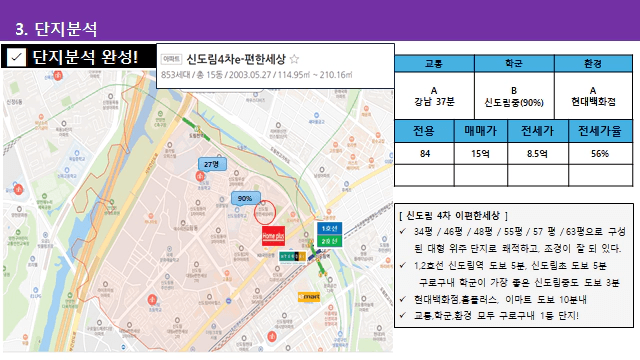
Task: Click the cell showing 현대백화점
Action: coord(593,96)
